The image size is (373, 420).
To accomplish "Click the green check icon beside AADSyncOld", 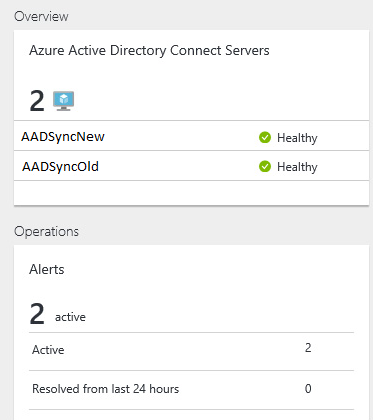I will [x=265, y=166].
